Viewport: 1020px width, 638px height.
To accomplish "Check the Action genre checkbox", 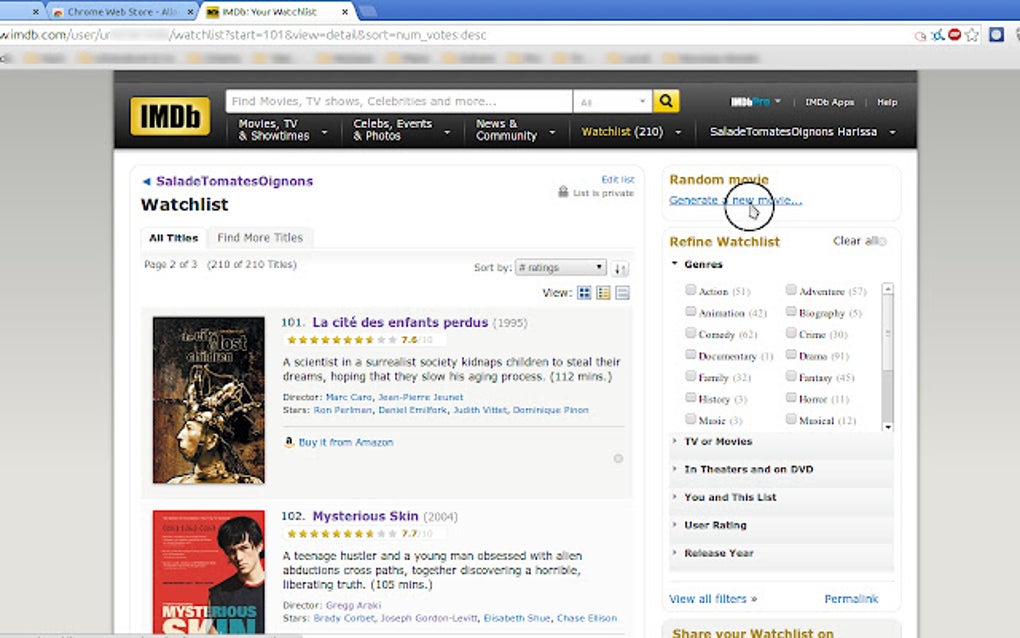I will pyautogui.click(x=691, y=289).
